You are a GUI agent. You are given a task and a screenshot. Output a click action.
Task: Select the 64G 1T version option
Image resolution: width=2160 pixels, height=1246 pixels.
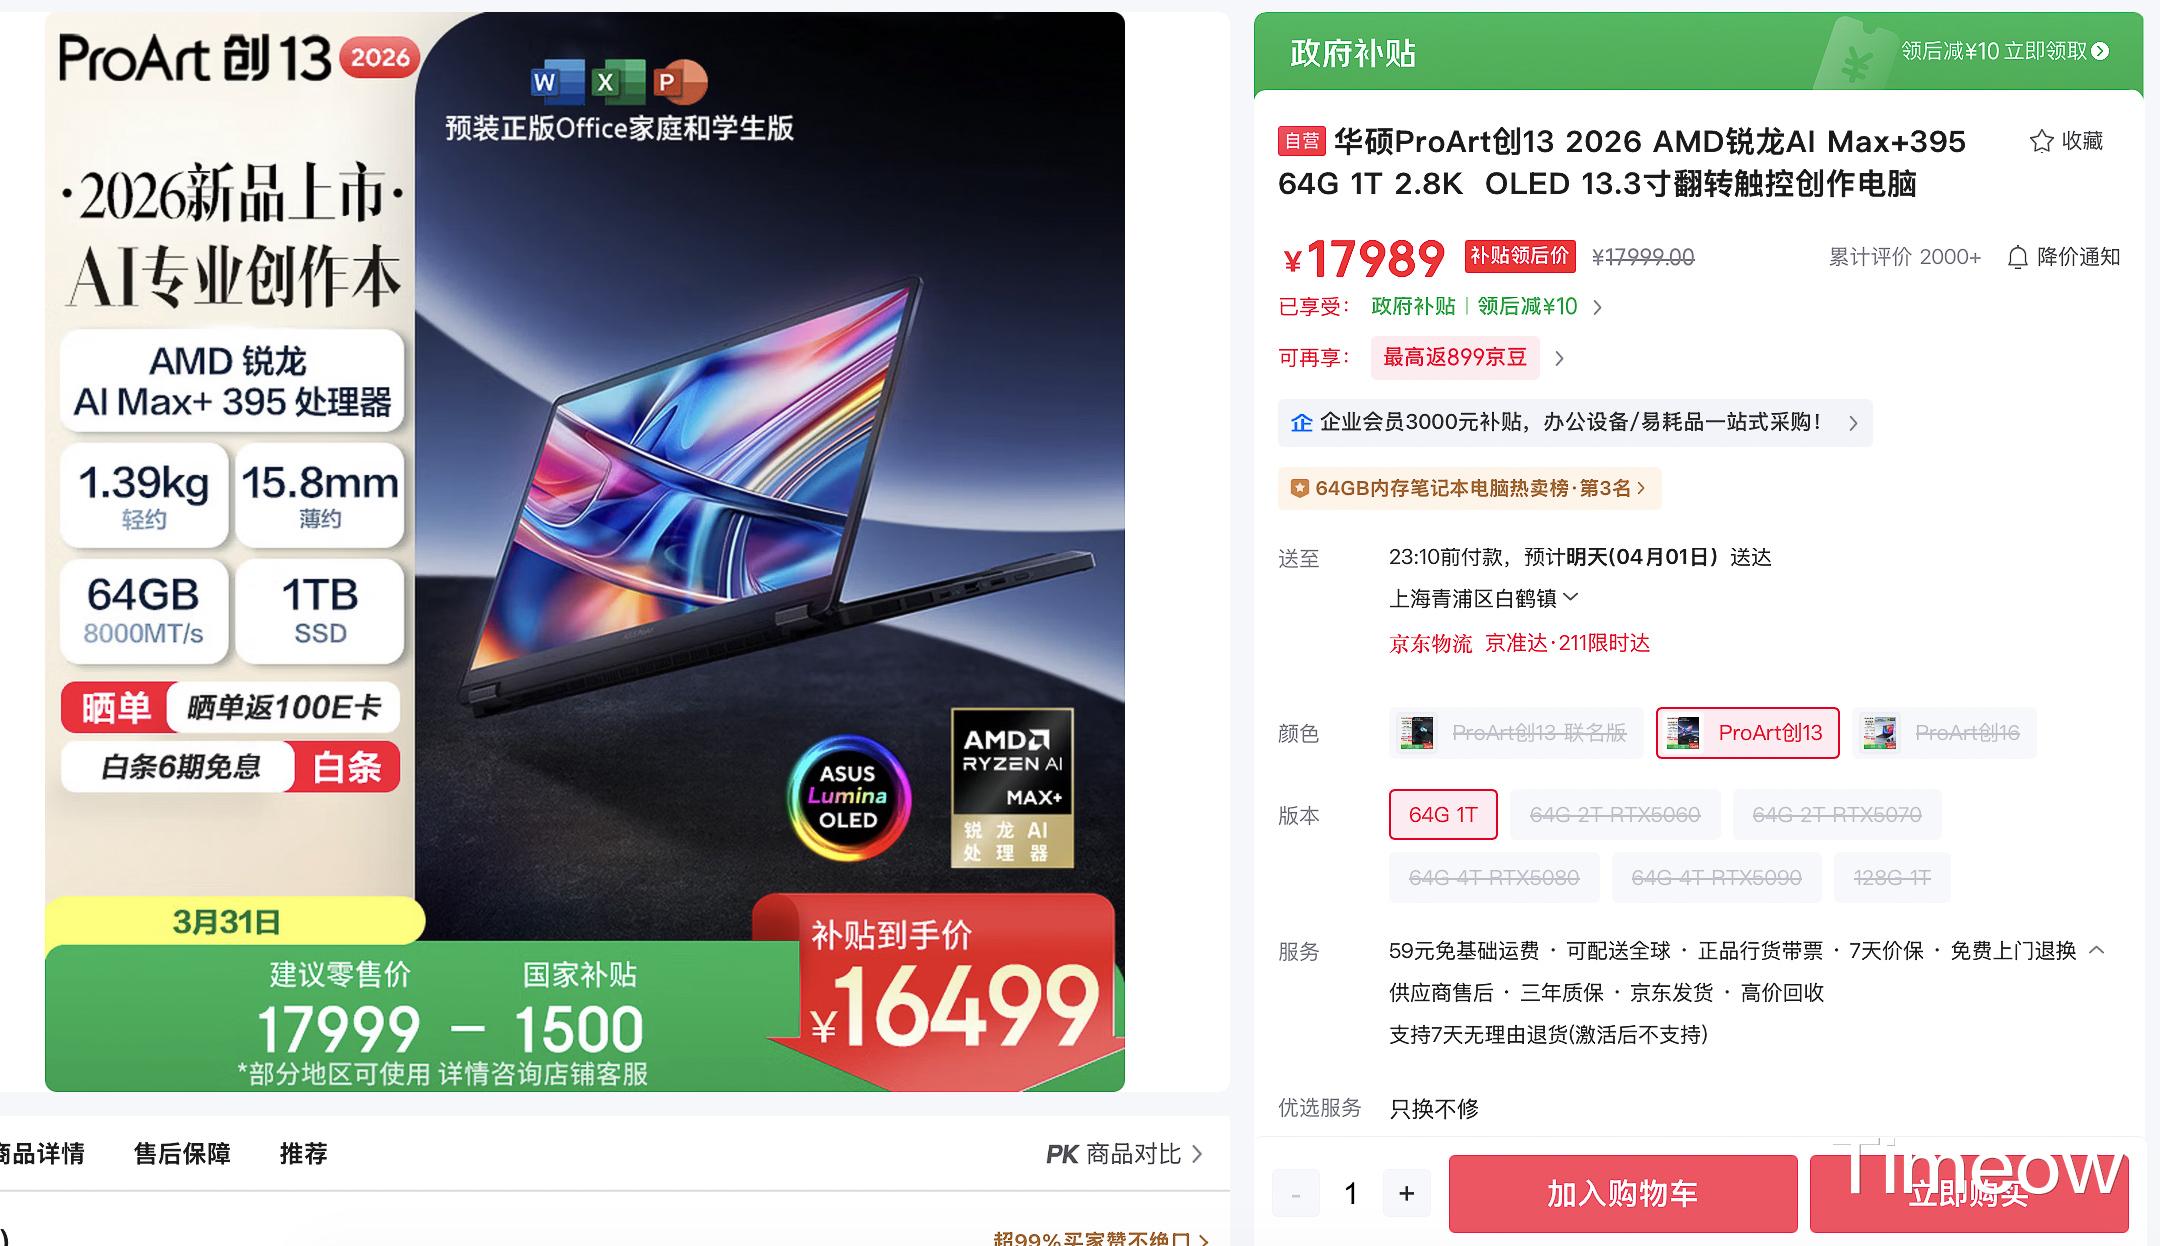click(x=1443, y=815)
